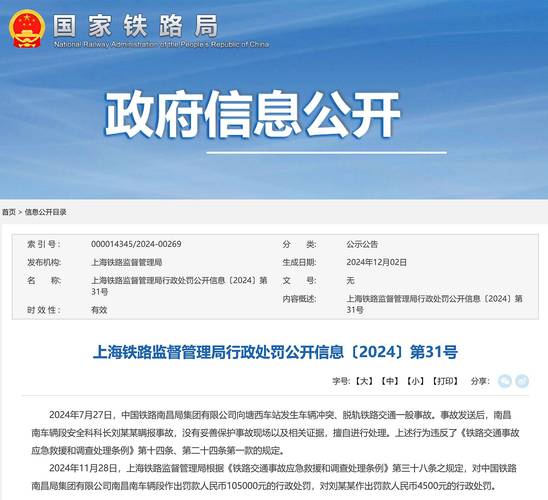Click the date 2024年12月02日
Image resolution: width=548 pixels, height=500 pixels.
tap(376, 262)
